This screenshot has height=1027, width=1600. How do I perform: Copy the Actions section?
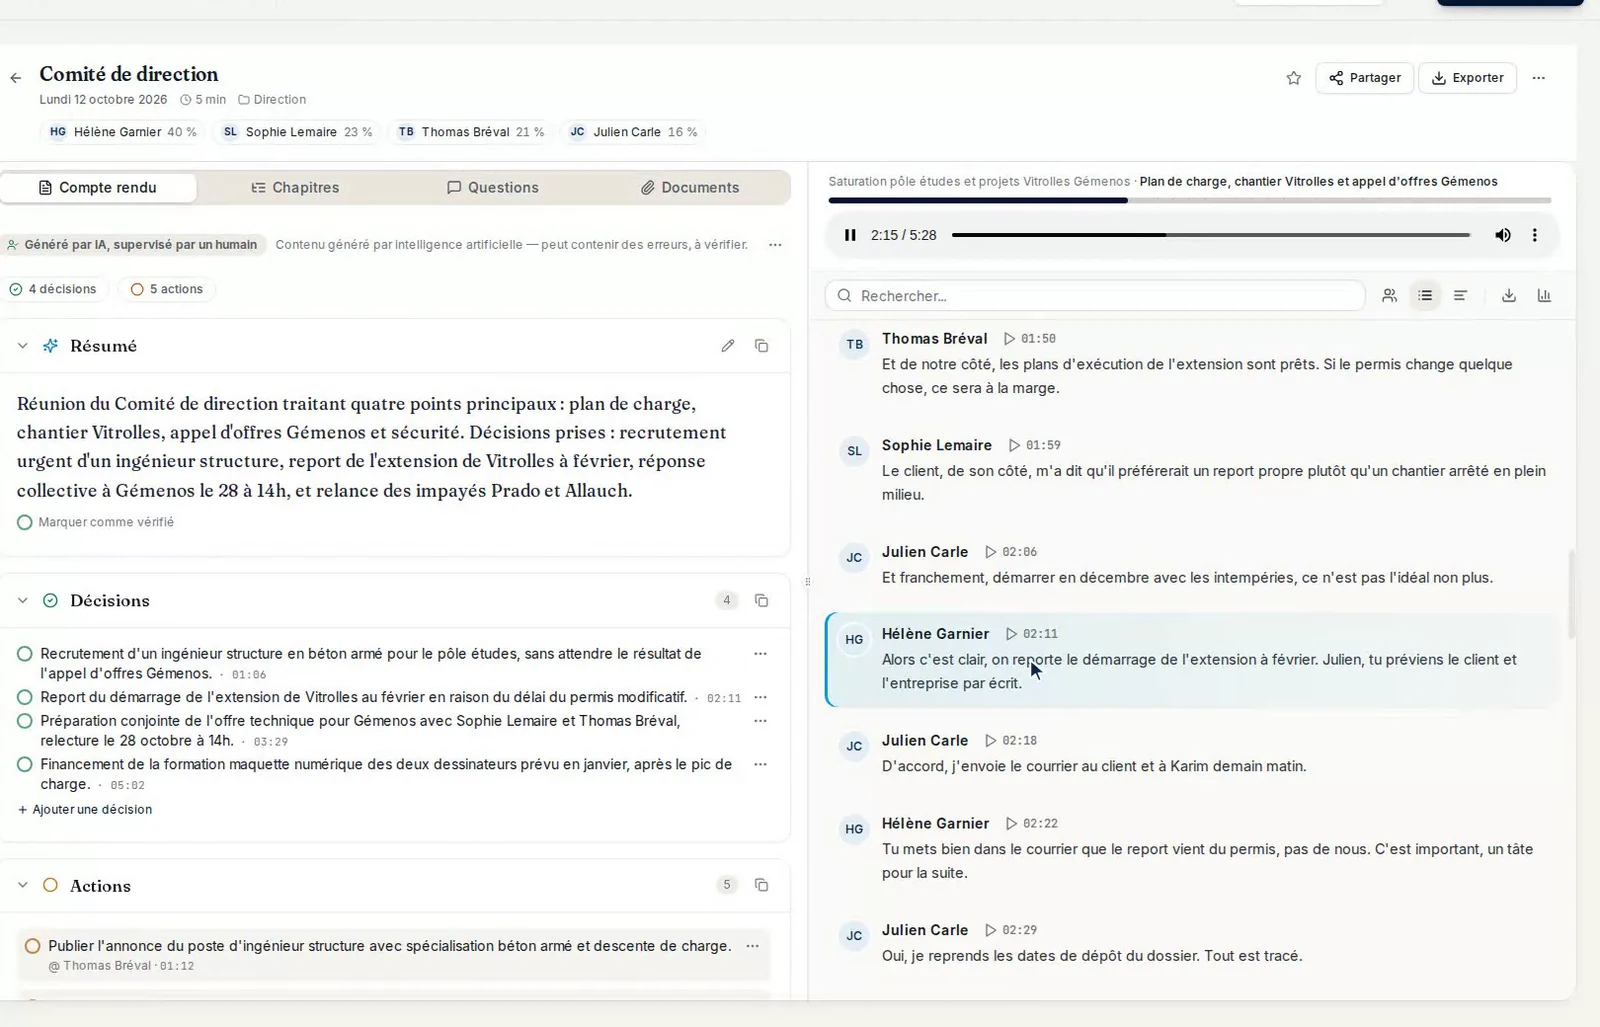coord(761,885)
